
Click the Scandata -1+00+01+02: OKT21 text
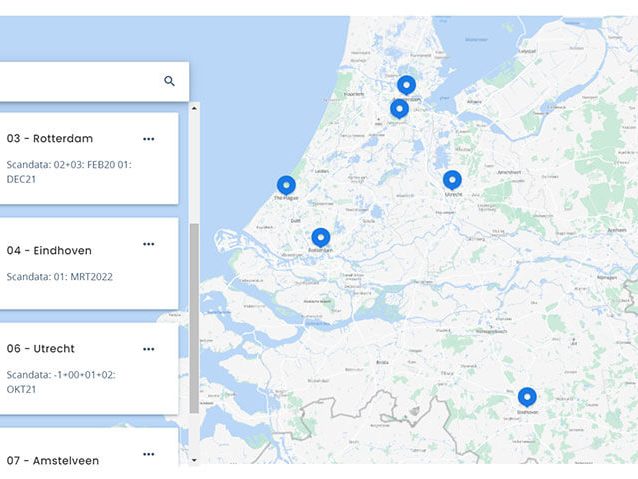(x=61, y=382)
